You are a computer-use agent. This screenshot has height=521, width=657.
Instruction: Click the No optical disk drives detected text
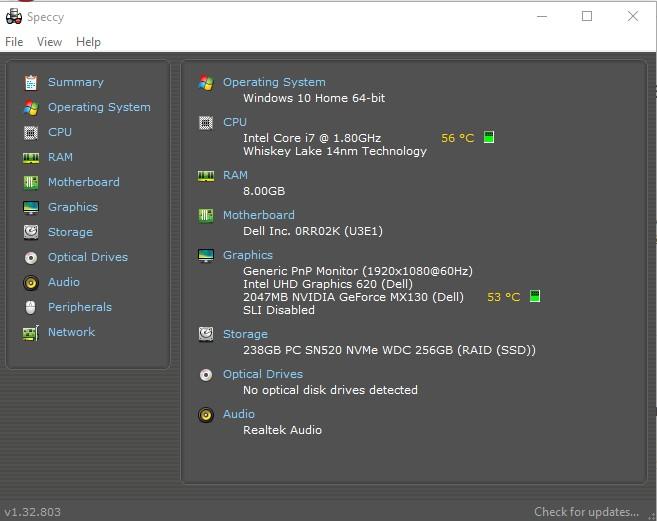point(331,390)
